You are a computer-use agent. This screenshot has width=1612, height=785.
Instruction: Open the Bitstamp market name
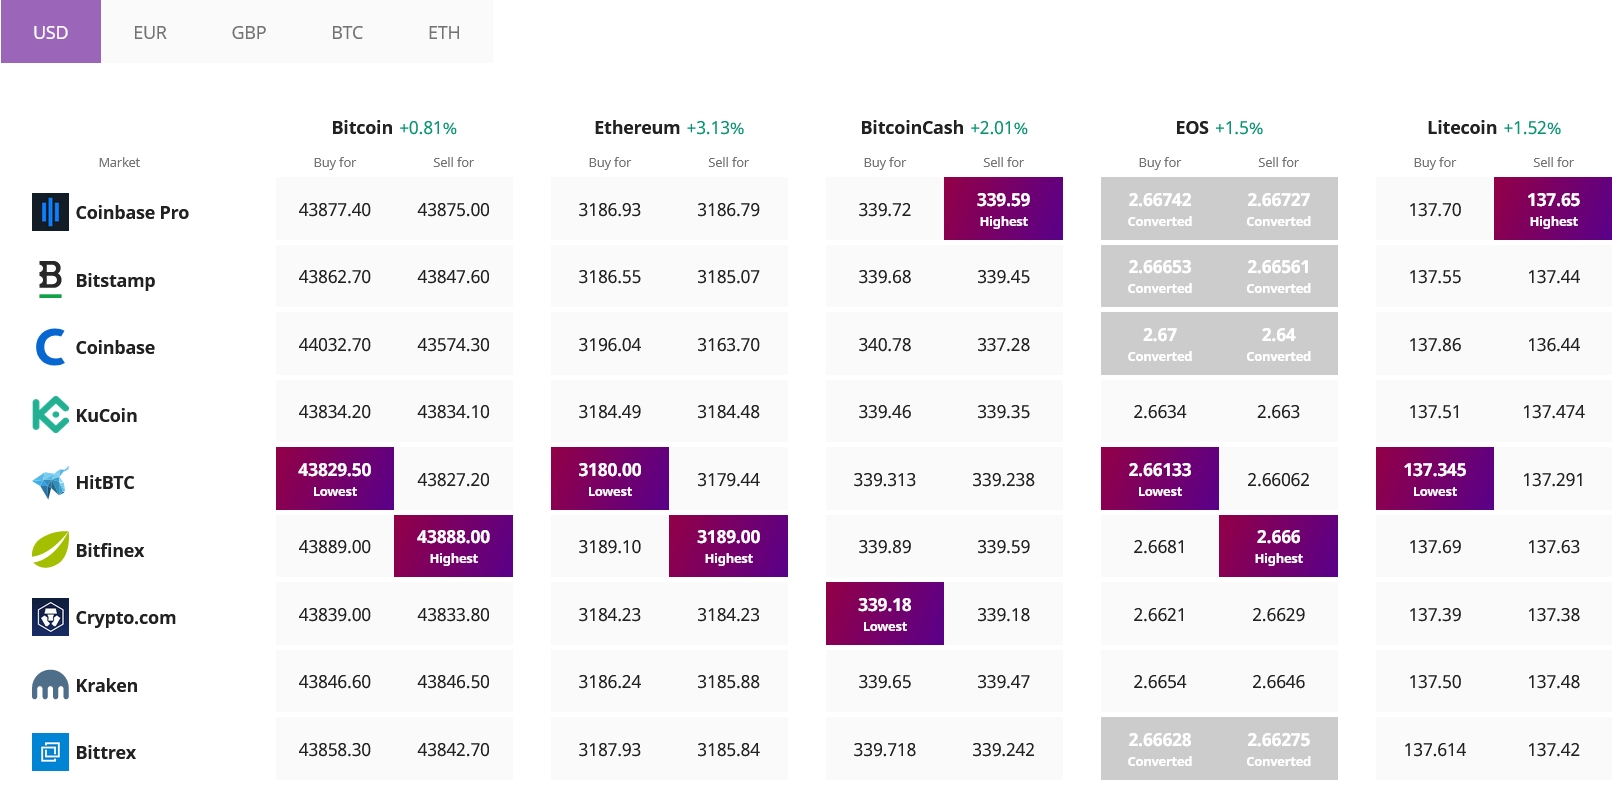[x=115, y=280]
